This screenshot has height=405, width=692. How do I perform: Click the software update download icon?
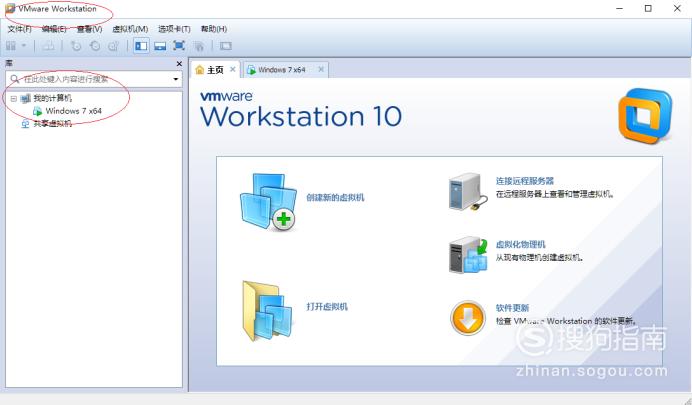tap(468, 318)
